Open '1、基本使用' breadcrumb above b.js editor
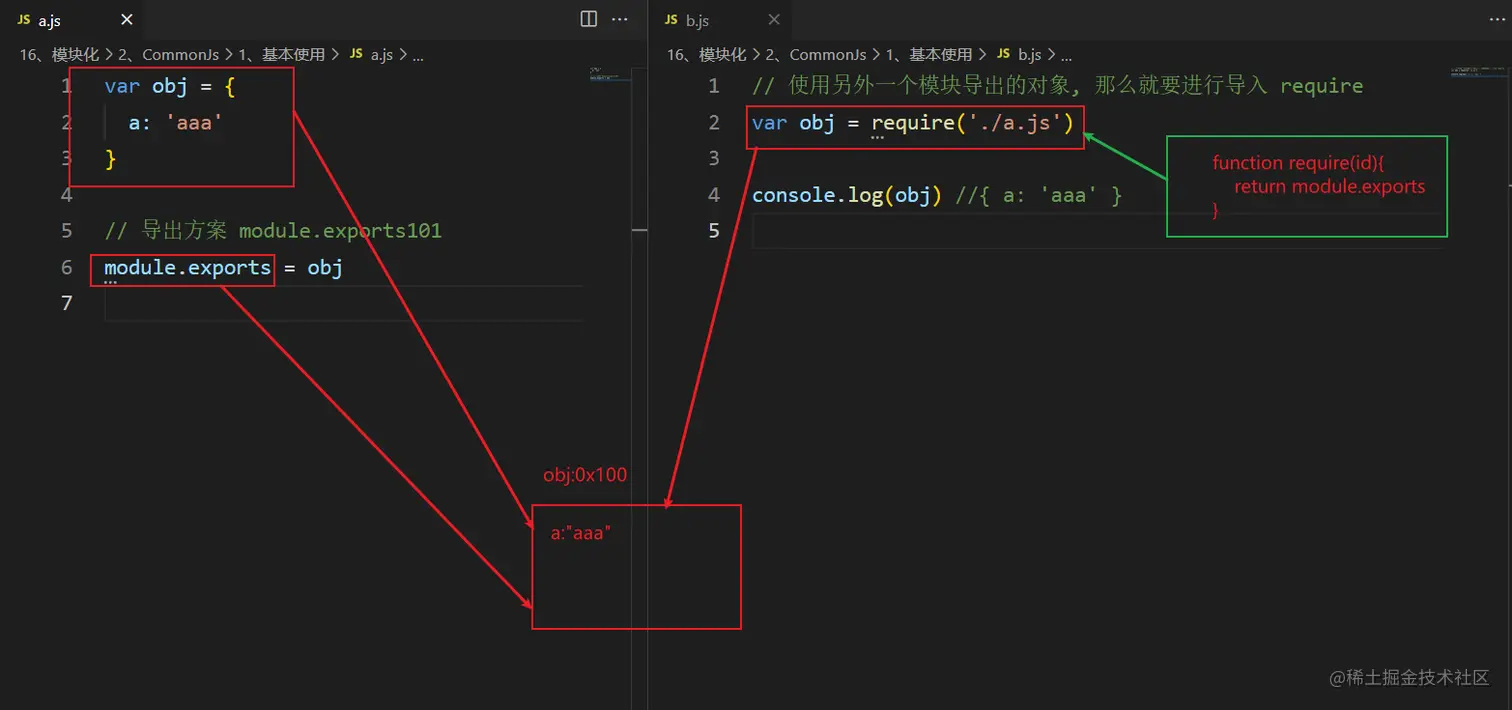 [930, 55]
